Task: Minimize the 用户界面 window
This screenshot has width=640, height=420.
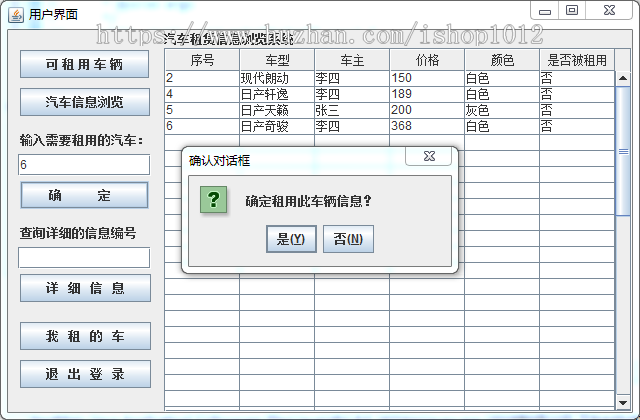Action: click(545, 11)
